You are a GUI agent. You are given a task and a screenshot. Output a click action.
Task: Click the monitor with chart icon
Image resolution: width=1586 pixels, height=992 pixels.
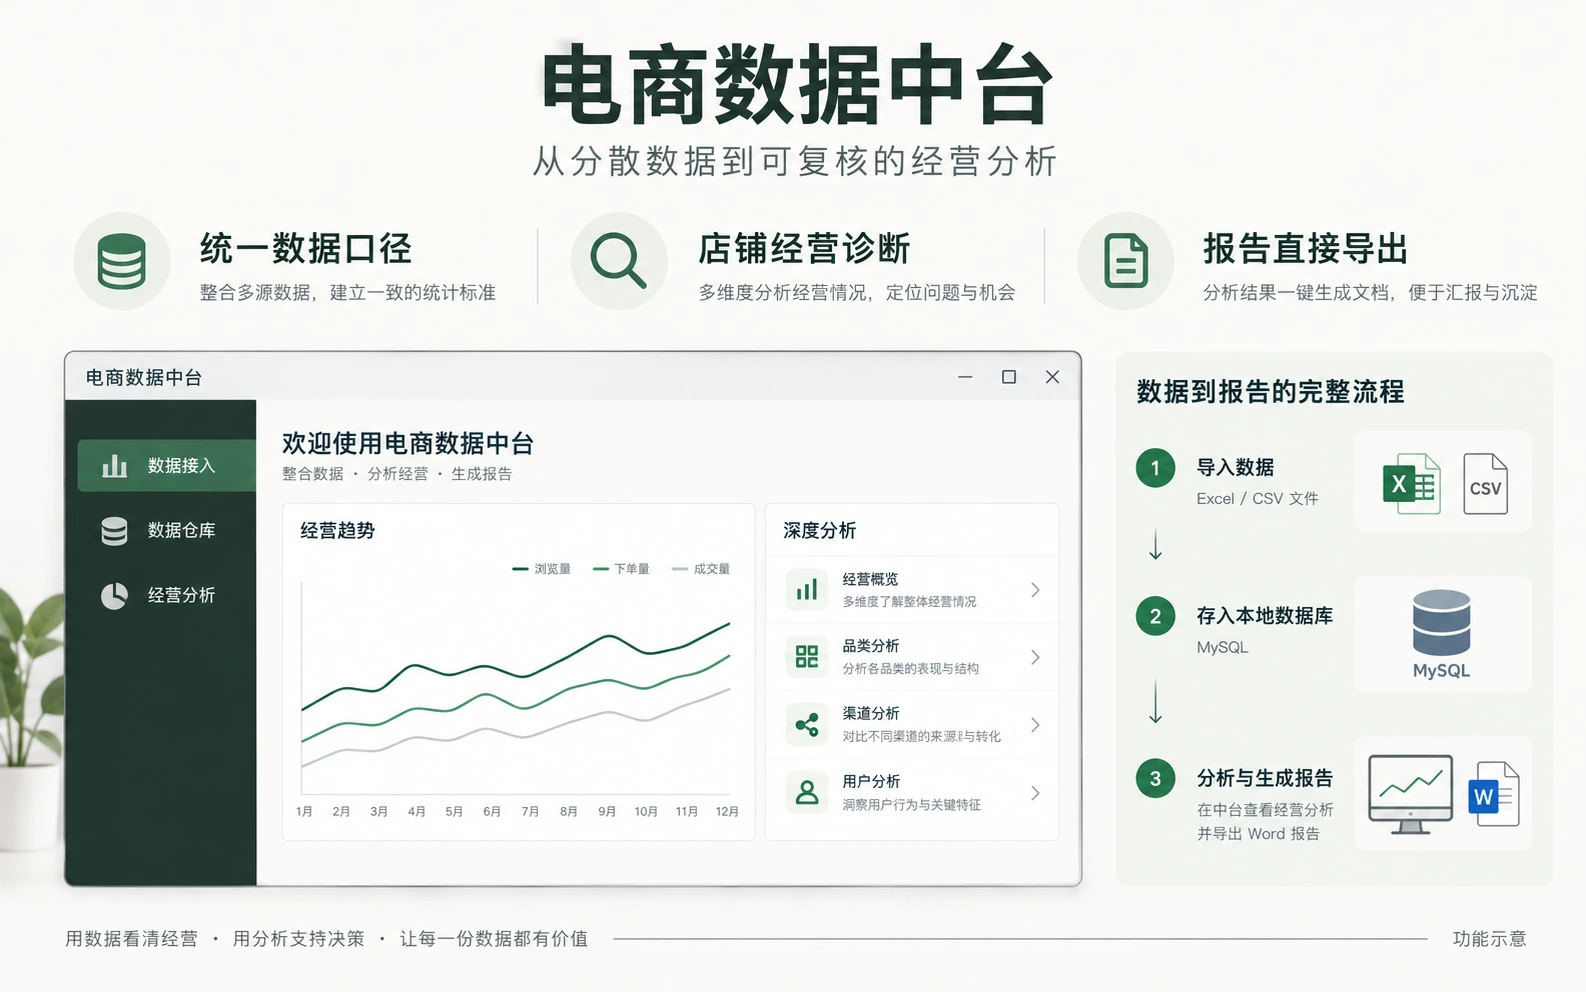[x=1410, y=794]
